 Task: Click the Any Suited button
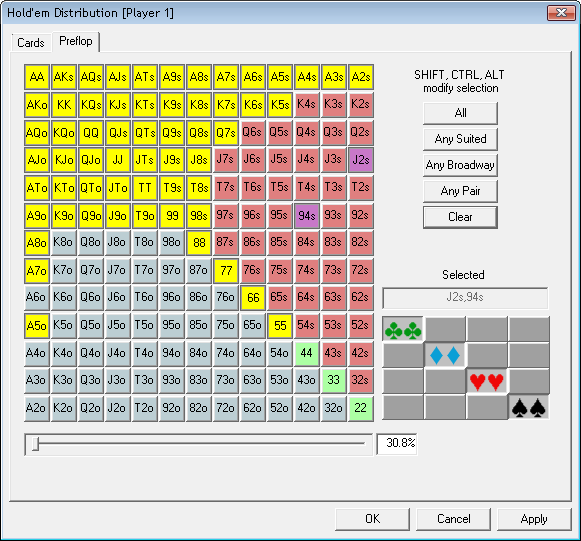coord(460,139)
